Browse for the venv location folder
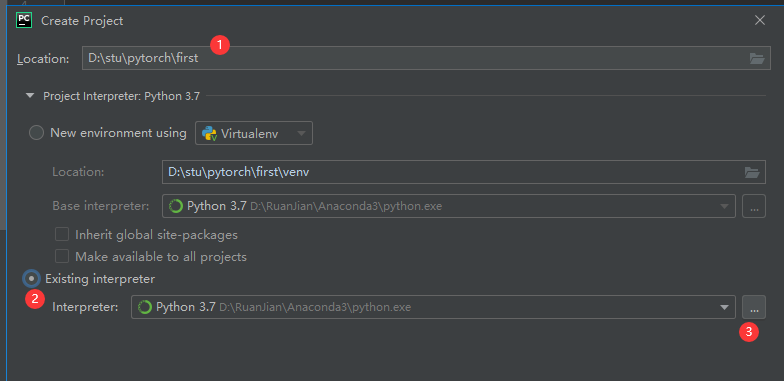 pos(752,172)
